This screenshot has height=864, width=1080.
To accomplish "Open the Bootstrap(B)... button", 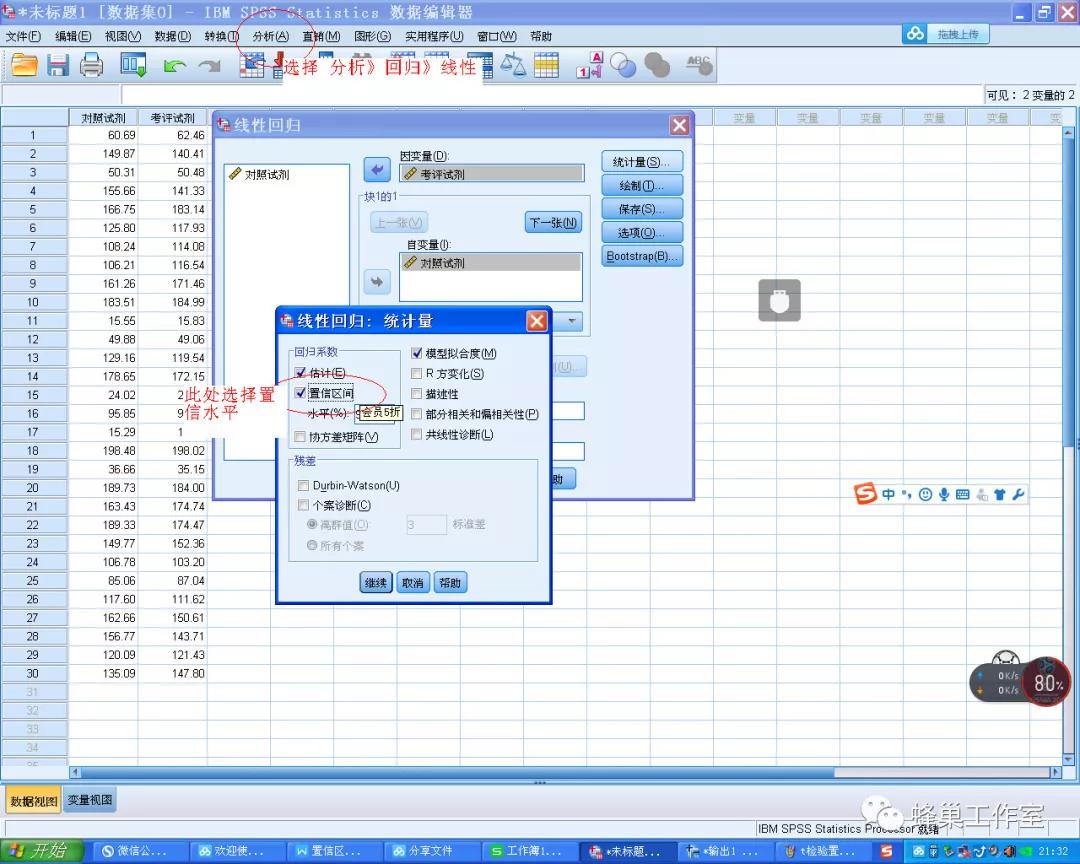I will coord(642,256).
